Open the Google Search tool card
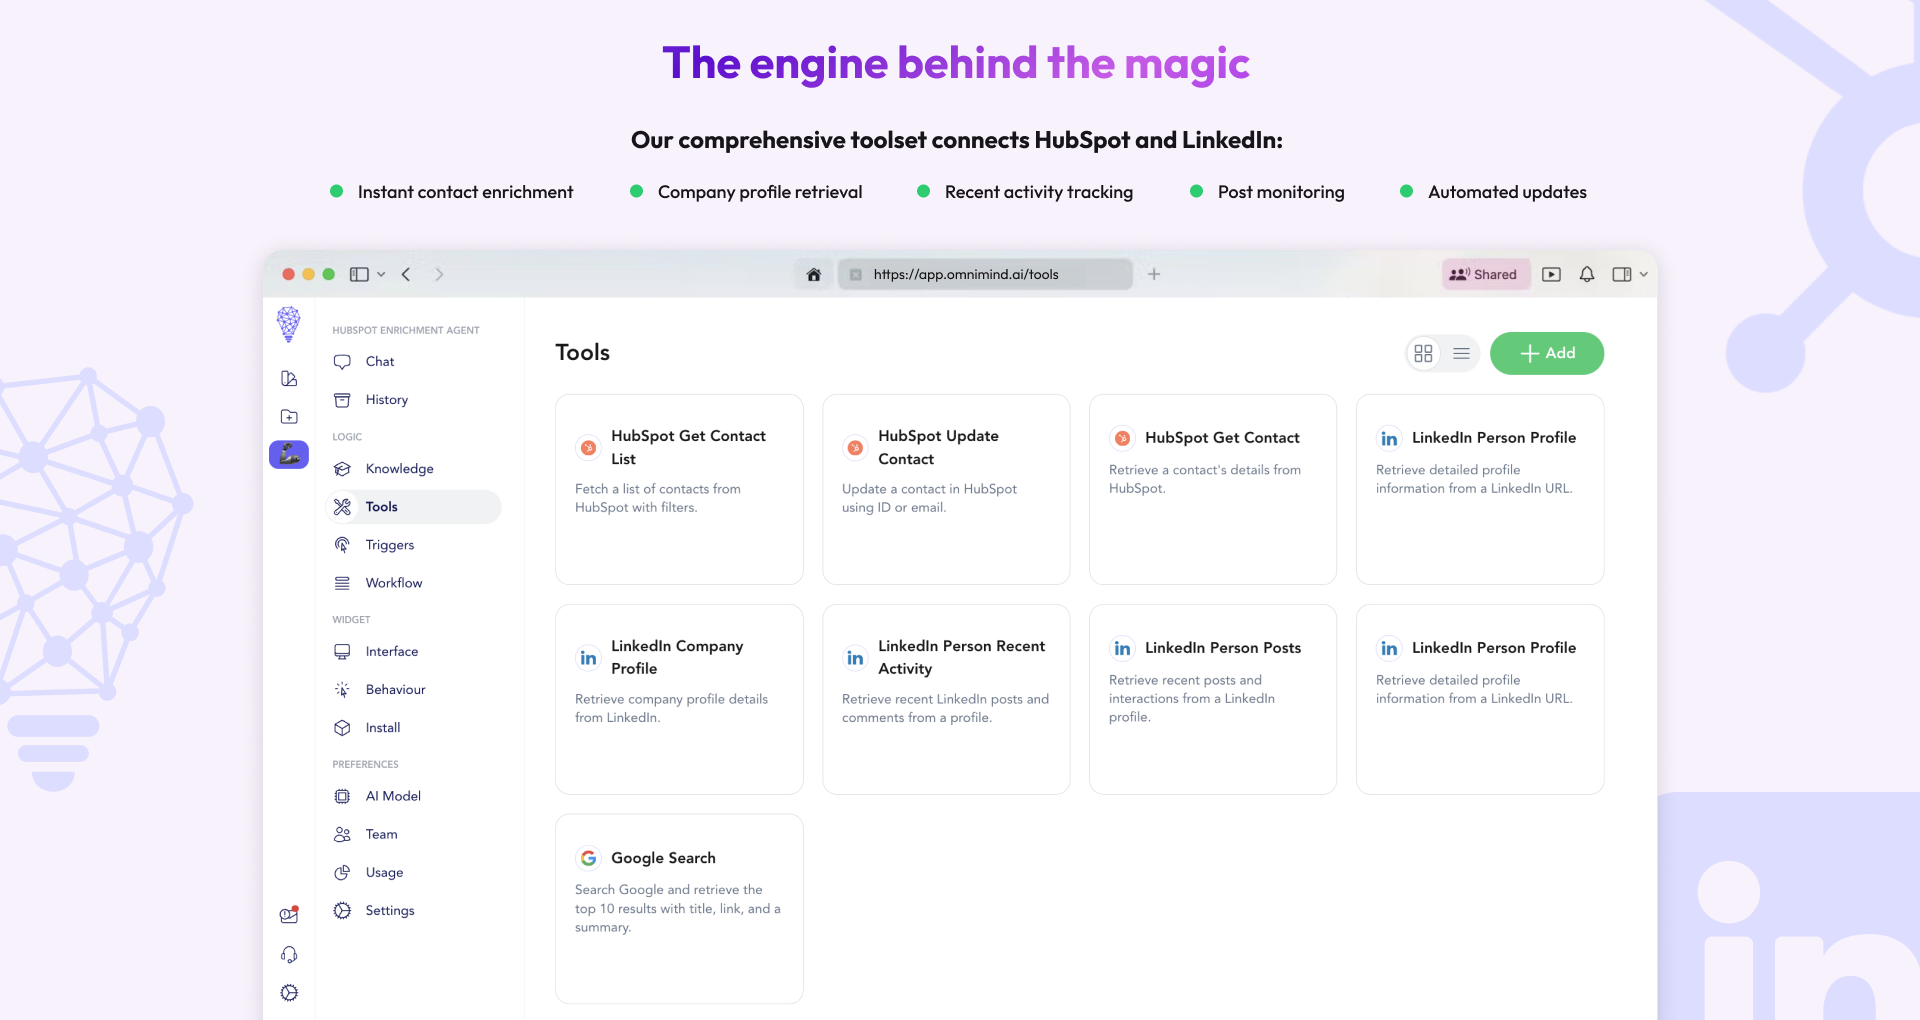1920x1020 pixels. 679,909
